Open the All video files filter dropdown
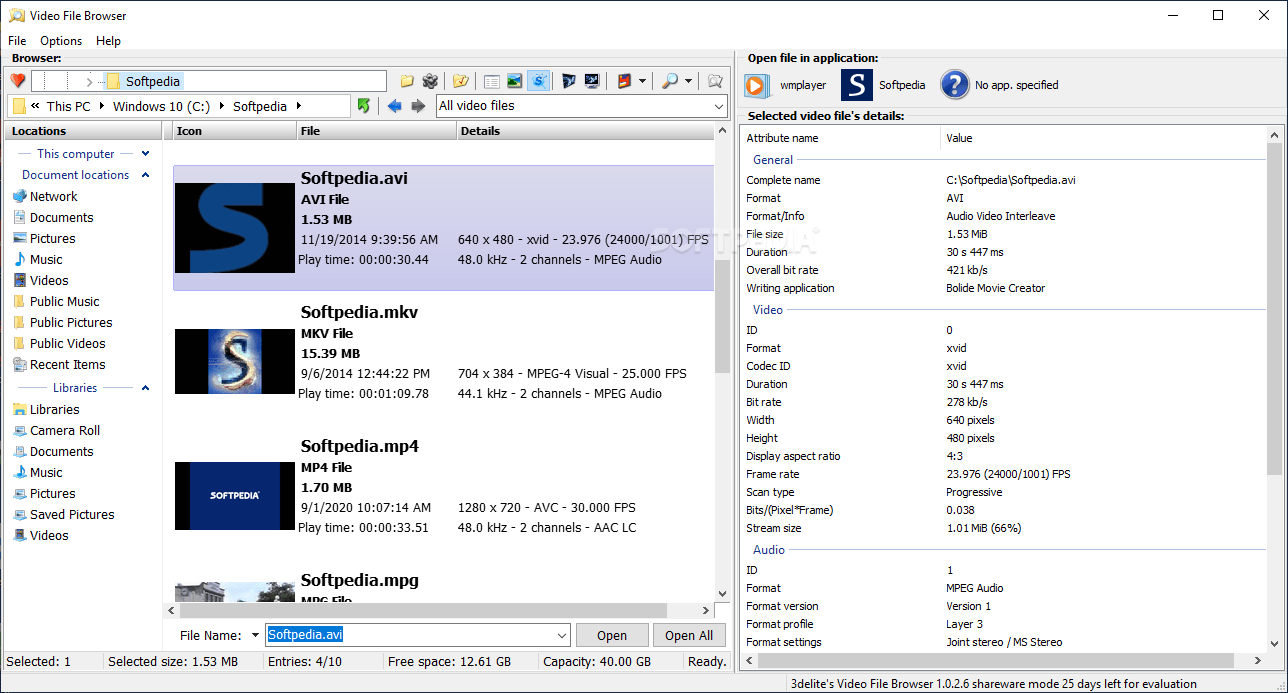Image resolution: width=1288 pixels, height=693 pixels. click(x=717, y=105)
